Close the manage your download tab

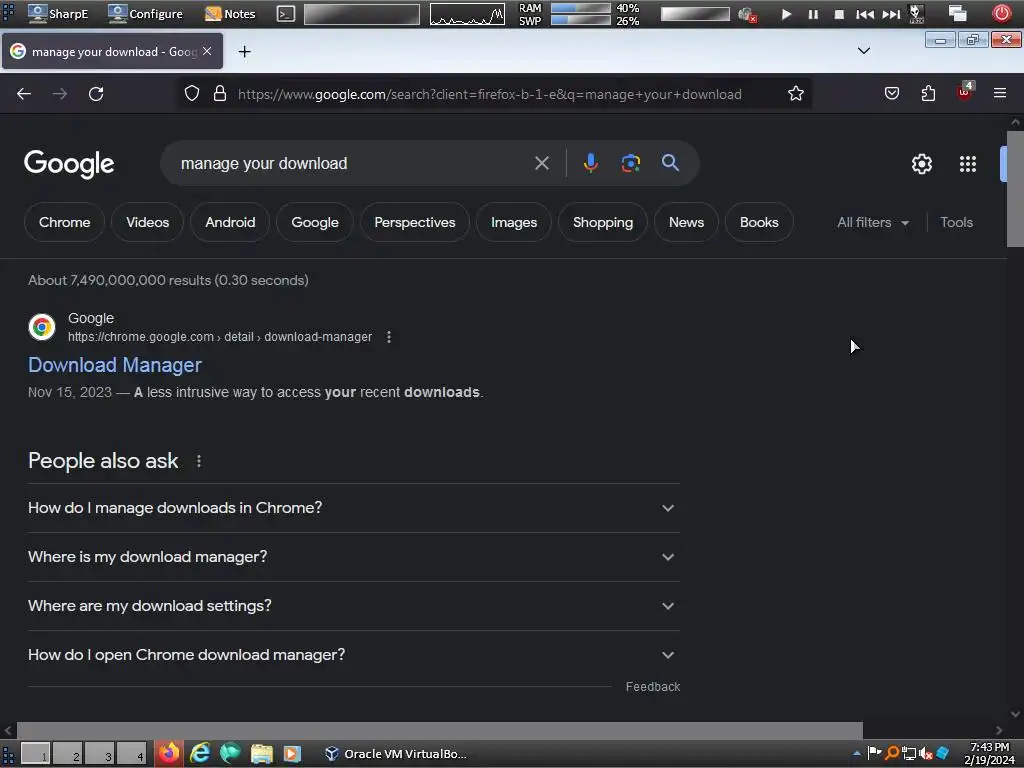(207, 51)
